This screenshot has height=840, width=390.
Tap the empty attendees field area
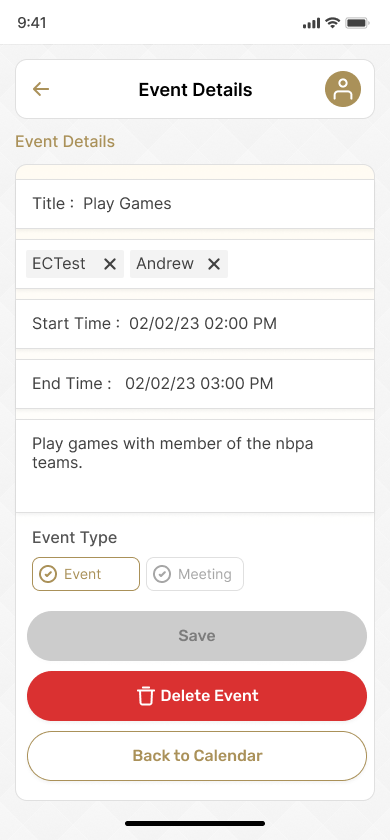(x=300, y=264)
